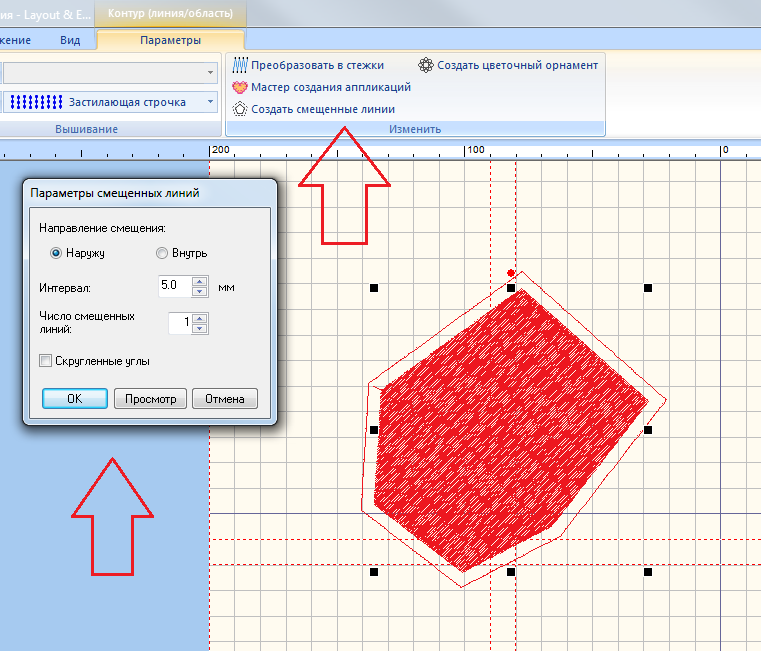Viewport: 761px width, 651px height.
Task: Click the Параметры смещенных линий title bar
Action: pos(150,193)
